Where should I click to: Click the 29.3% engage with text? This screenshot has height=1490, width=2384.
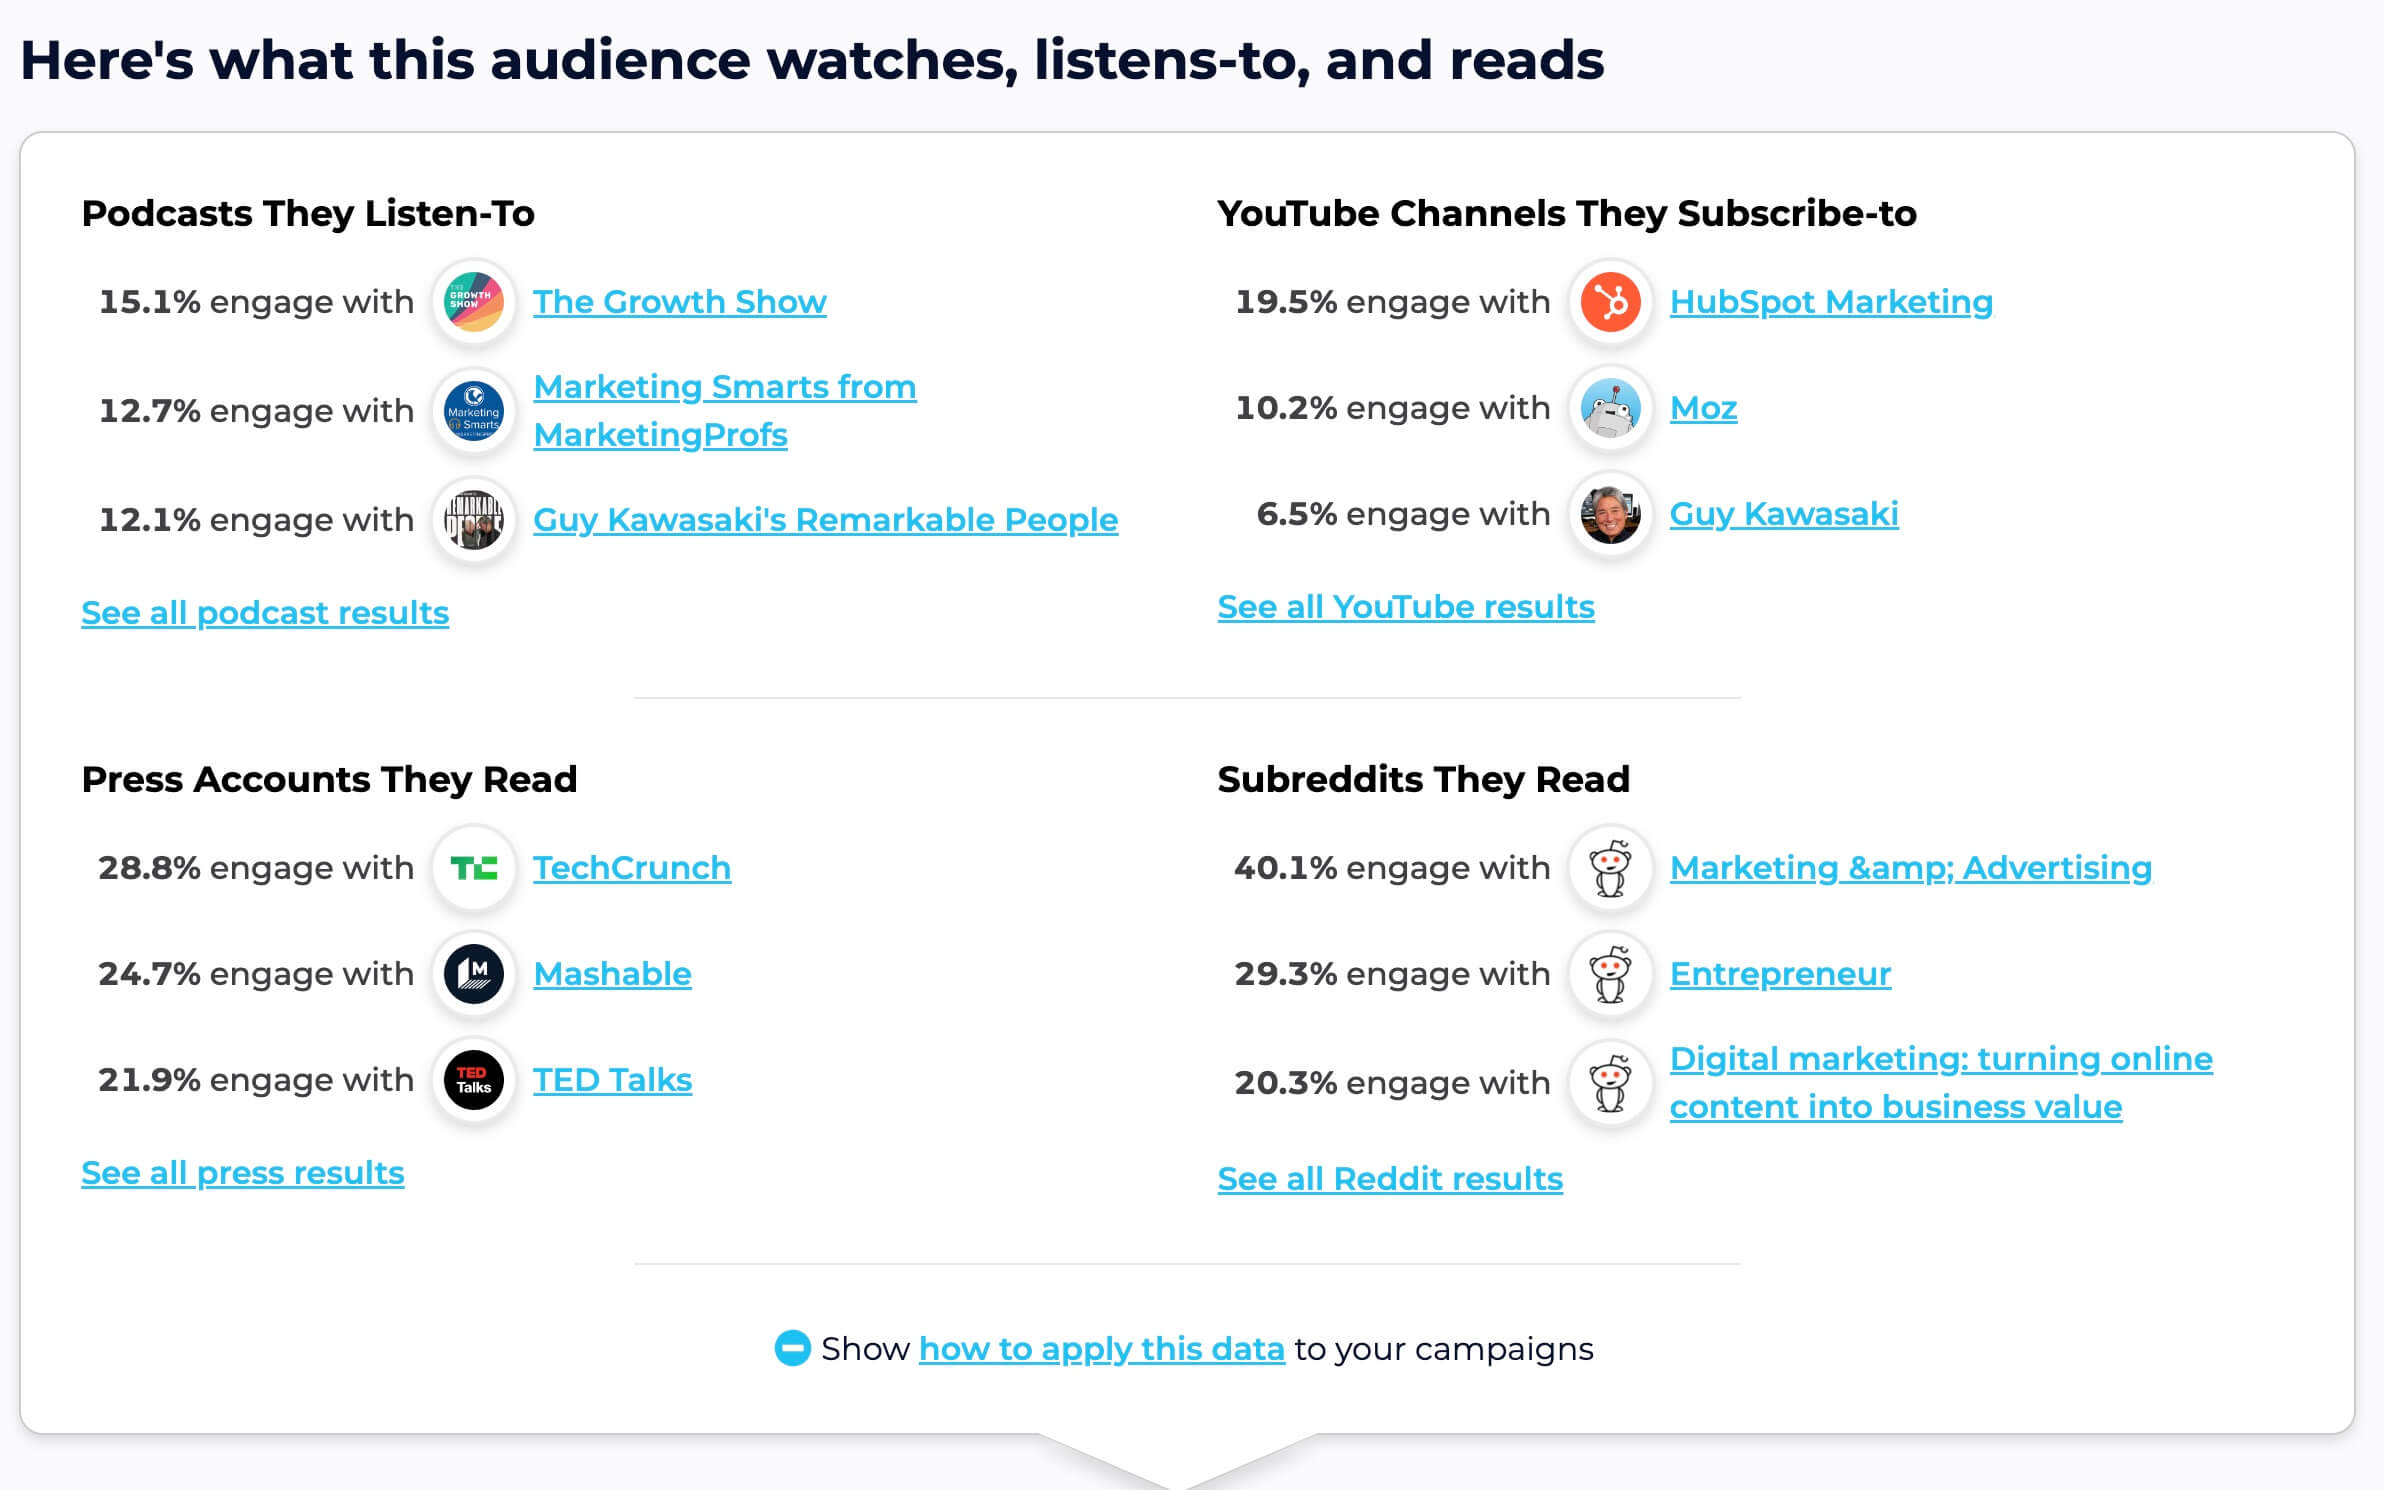point(1393,974)
